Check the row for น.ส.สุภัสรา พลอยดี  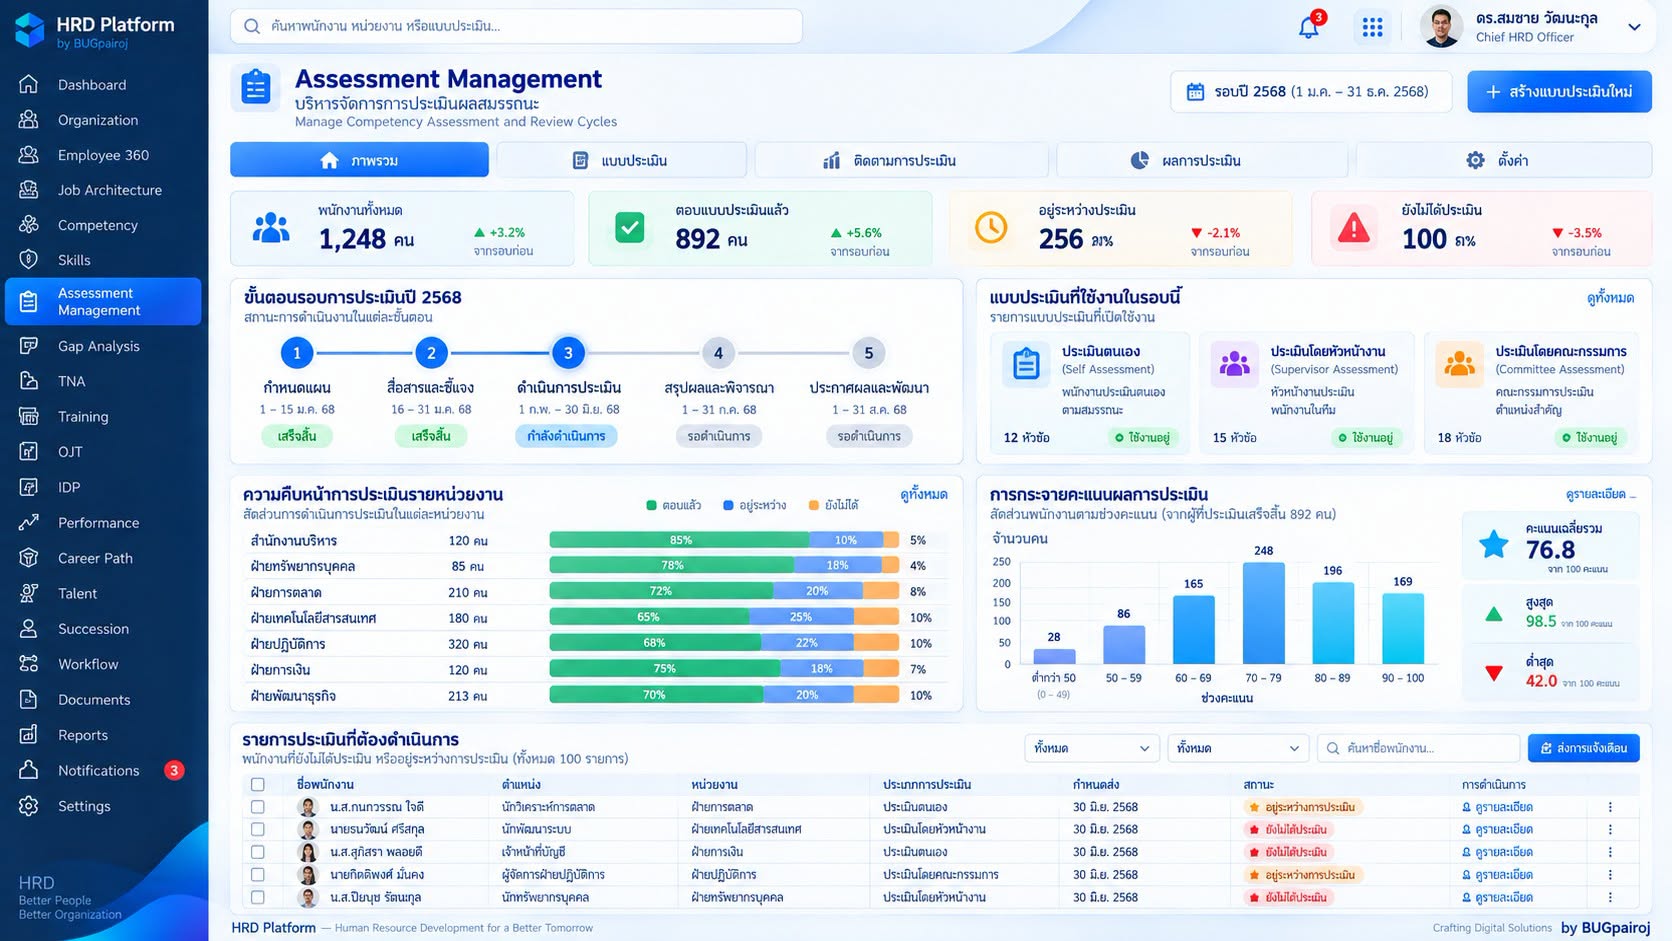click(x=258, y=852)
